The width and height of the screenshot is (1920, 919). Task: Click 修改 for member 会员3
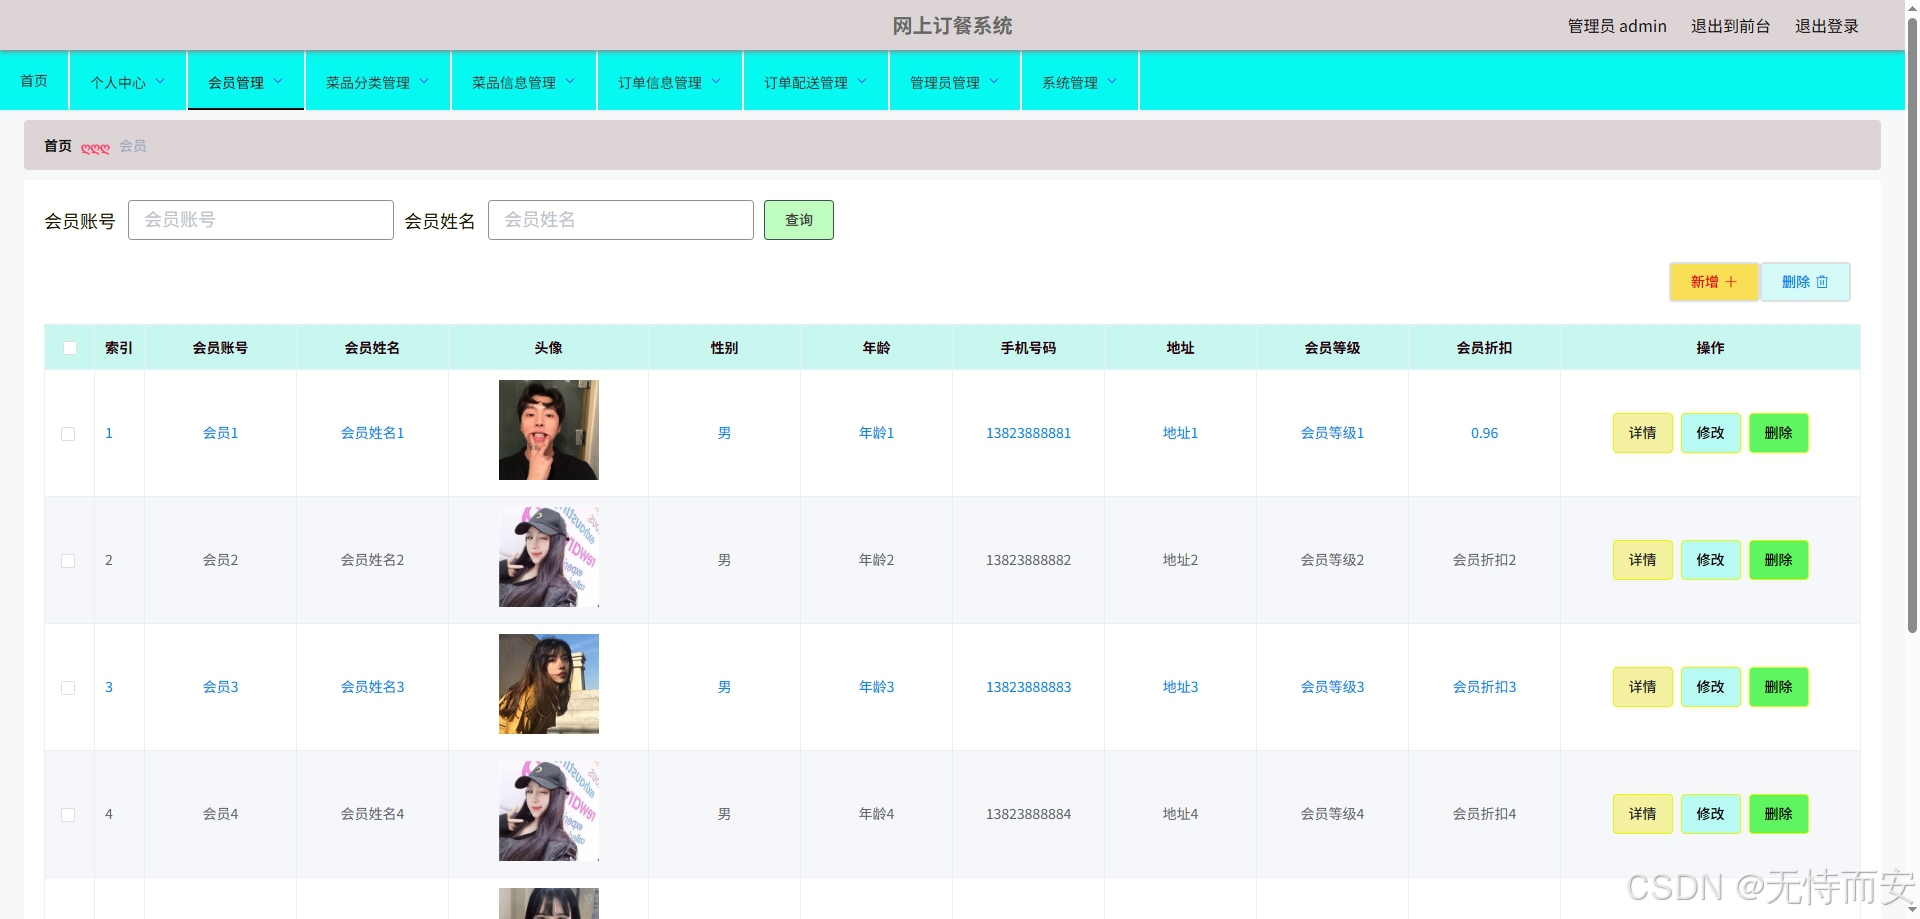[1711, 687]
